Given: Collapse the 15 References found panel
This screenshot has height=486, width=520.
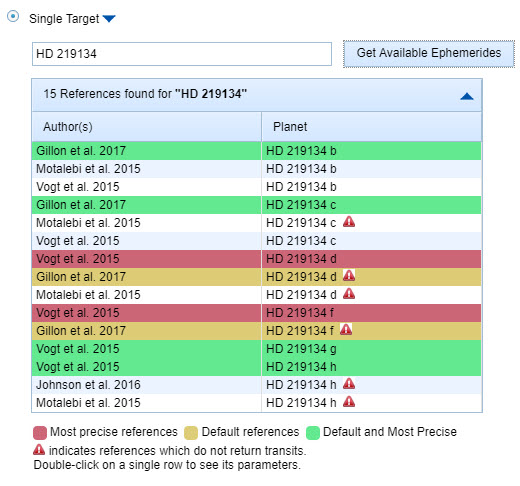Looking at the screenshot, I should coord(467,96).
